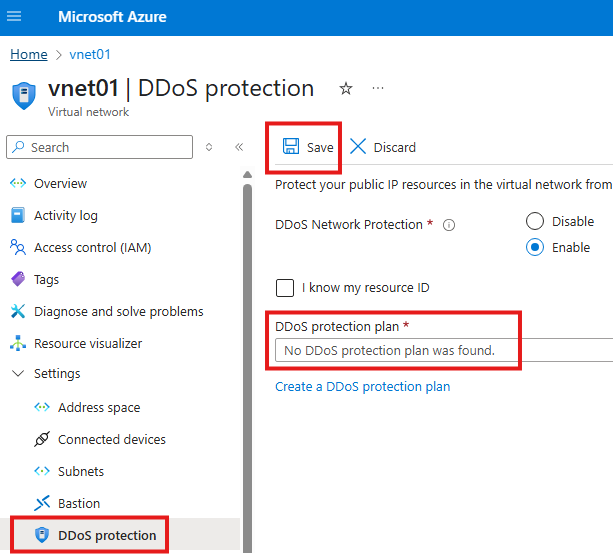Open Address space under Settings
The height and width of the screenshot is (554, 613).
[x=99, y=407]
